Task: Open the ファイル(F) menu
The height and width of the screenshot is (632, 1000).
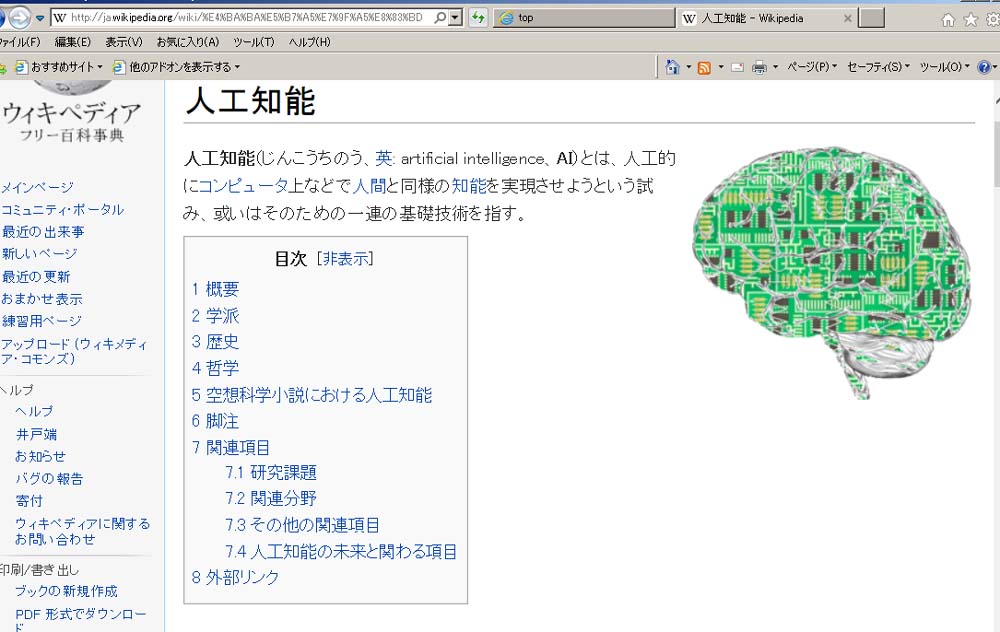Action: click(x=19, y=42)
